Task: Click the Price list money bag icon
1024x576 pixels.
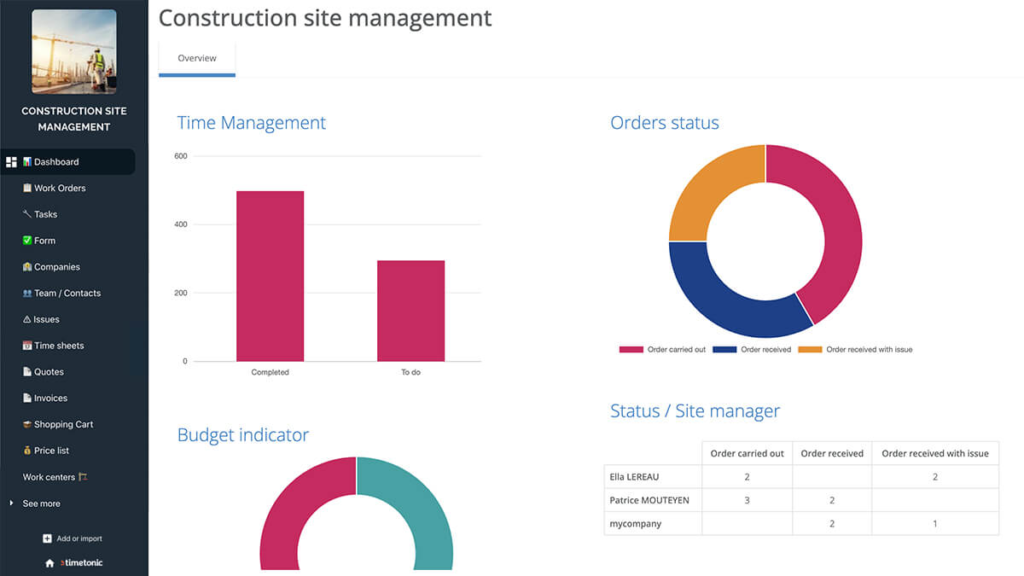Action: click(27, 451)
